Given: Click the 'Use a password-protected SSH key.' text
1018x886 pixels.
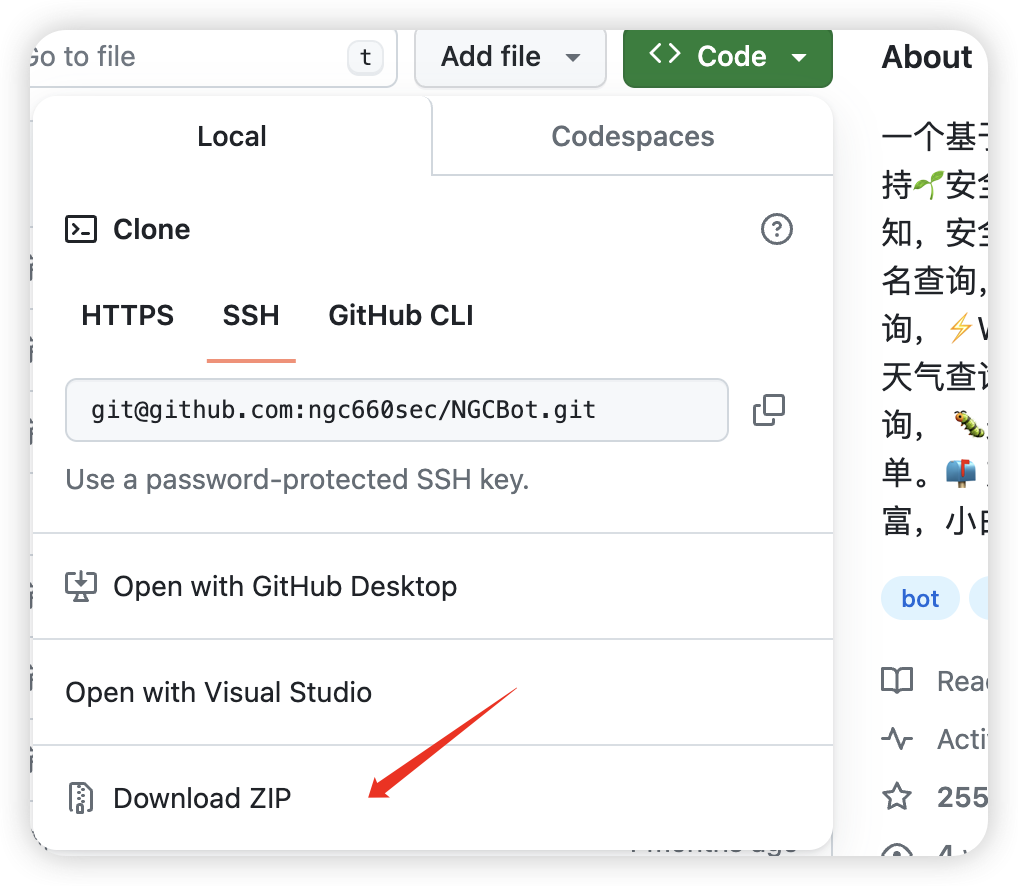Looking at the screenshot, I should coord(297,480).
